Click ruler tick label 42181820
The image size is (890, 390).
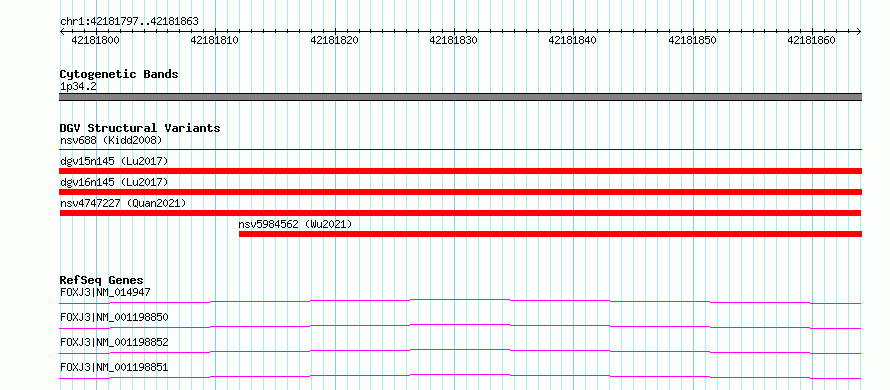(x=334, y=41)
